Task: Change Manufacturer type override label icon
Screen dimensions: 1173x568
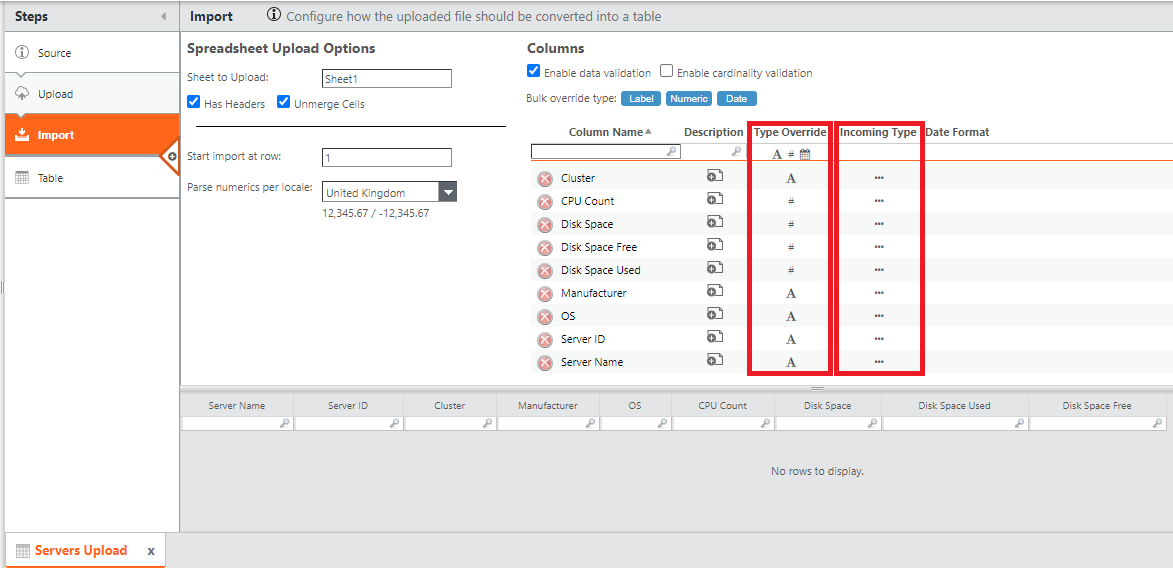Action: point(791,293)
